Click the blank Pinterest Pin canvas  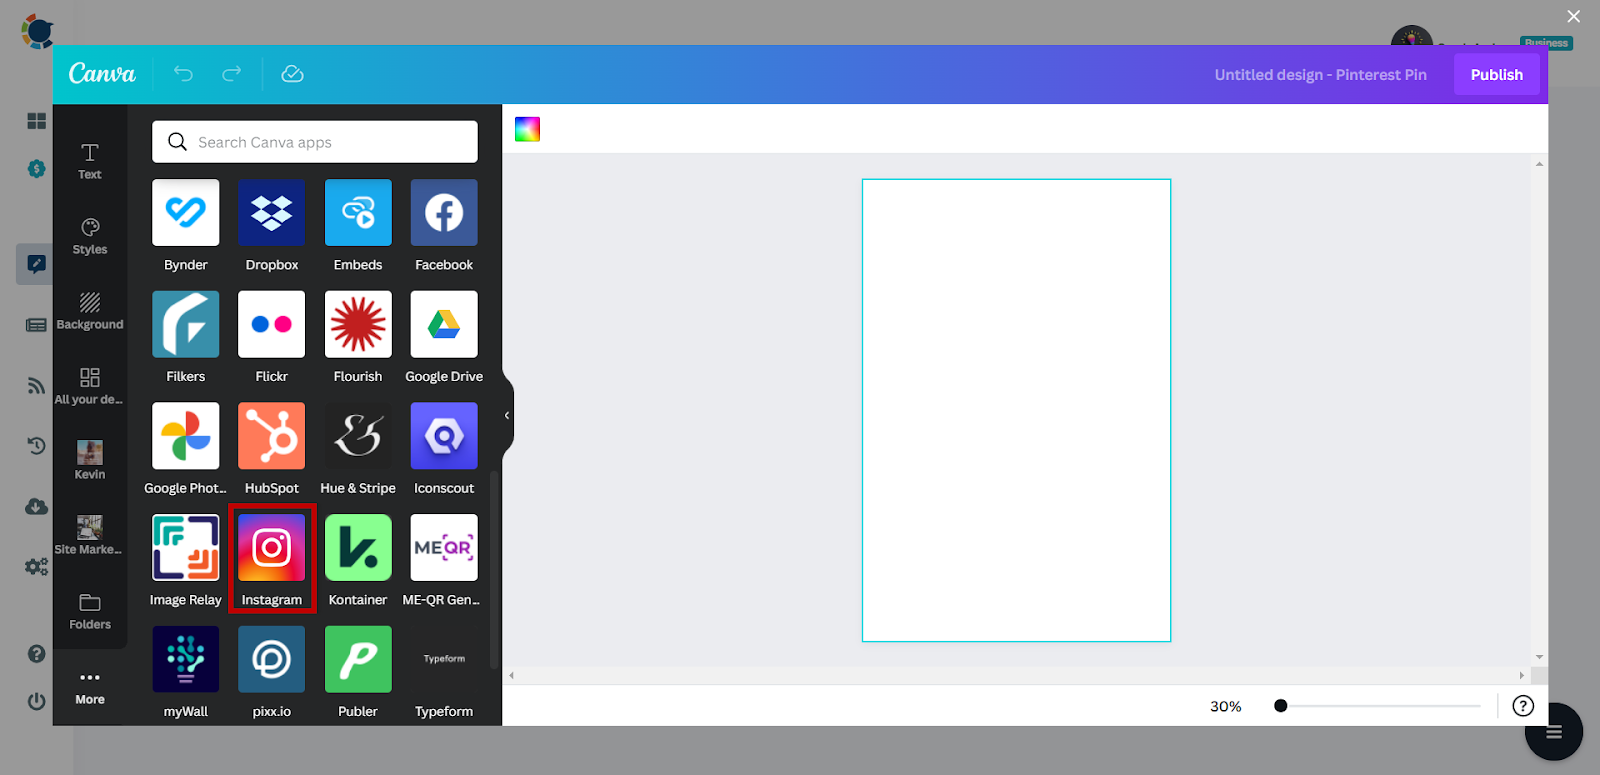(1016, 410)
